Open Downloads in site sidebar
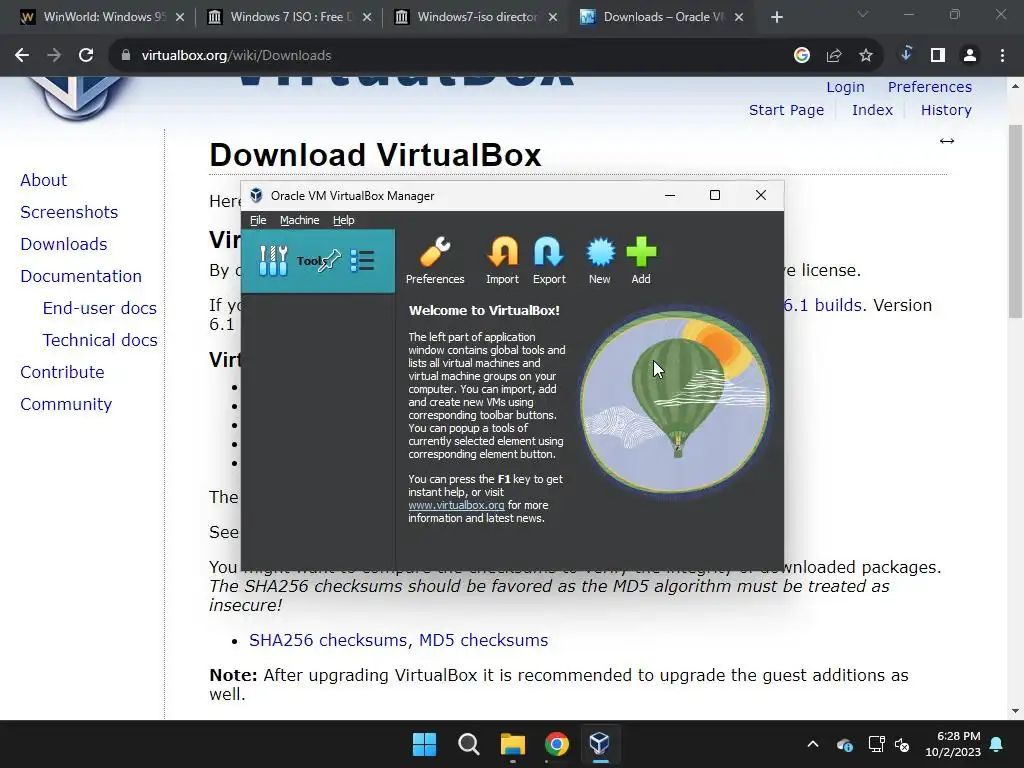Viewport: 1024px width, 768px height. 64,244
